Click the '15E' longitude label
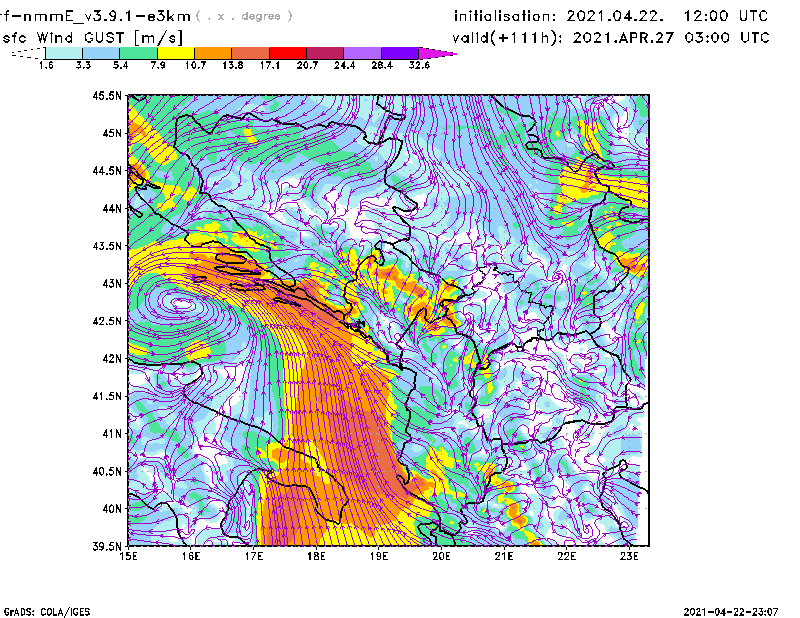Screen dimensions: 800x618 [x=128, y=556]
